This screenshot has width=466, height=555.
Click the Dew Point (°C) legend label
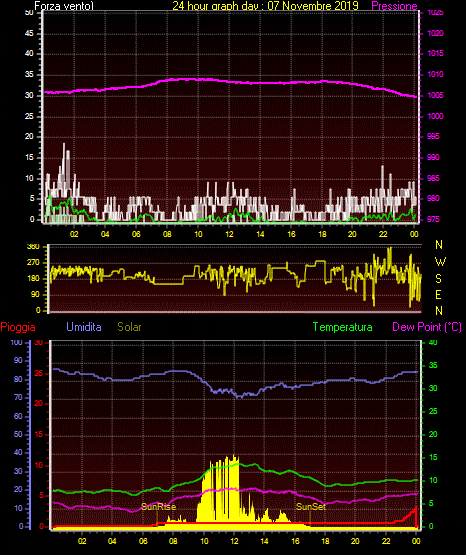pos(427,327)
